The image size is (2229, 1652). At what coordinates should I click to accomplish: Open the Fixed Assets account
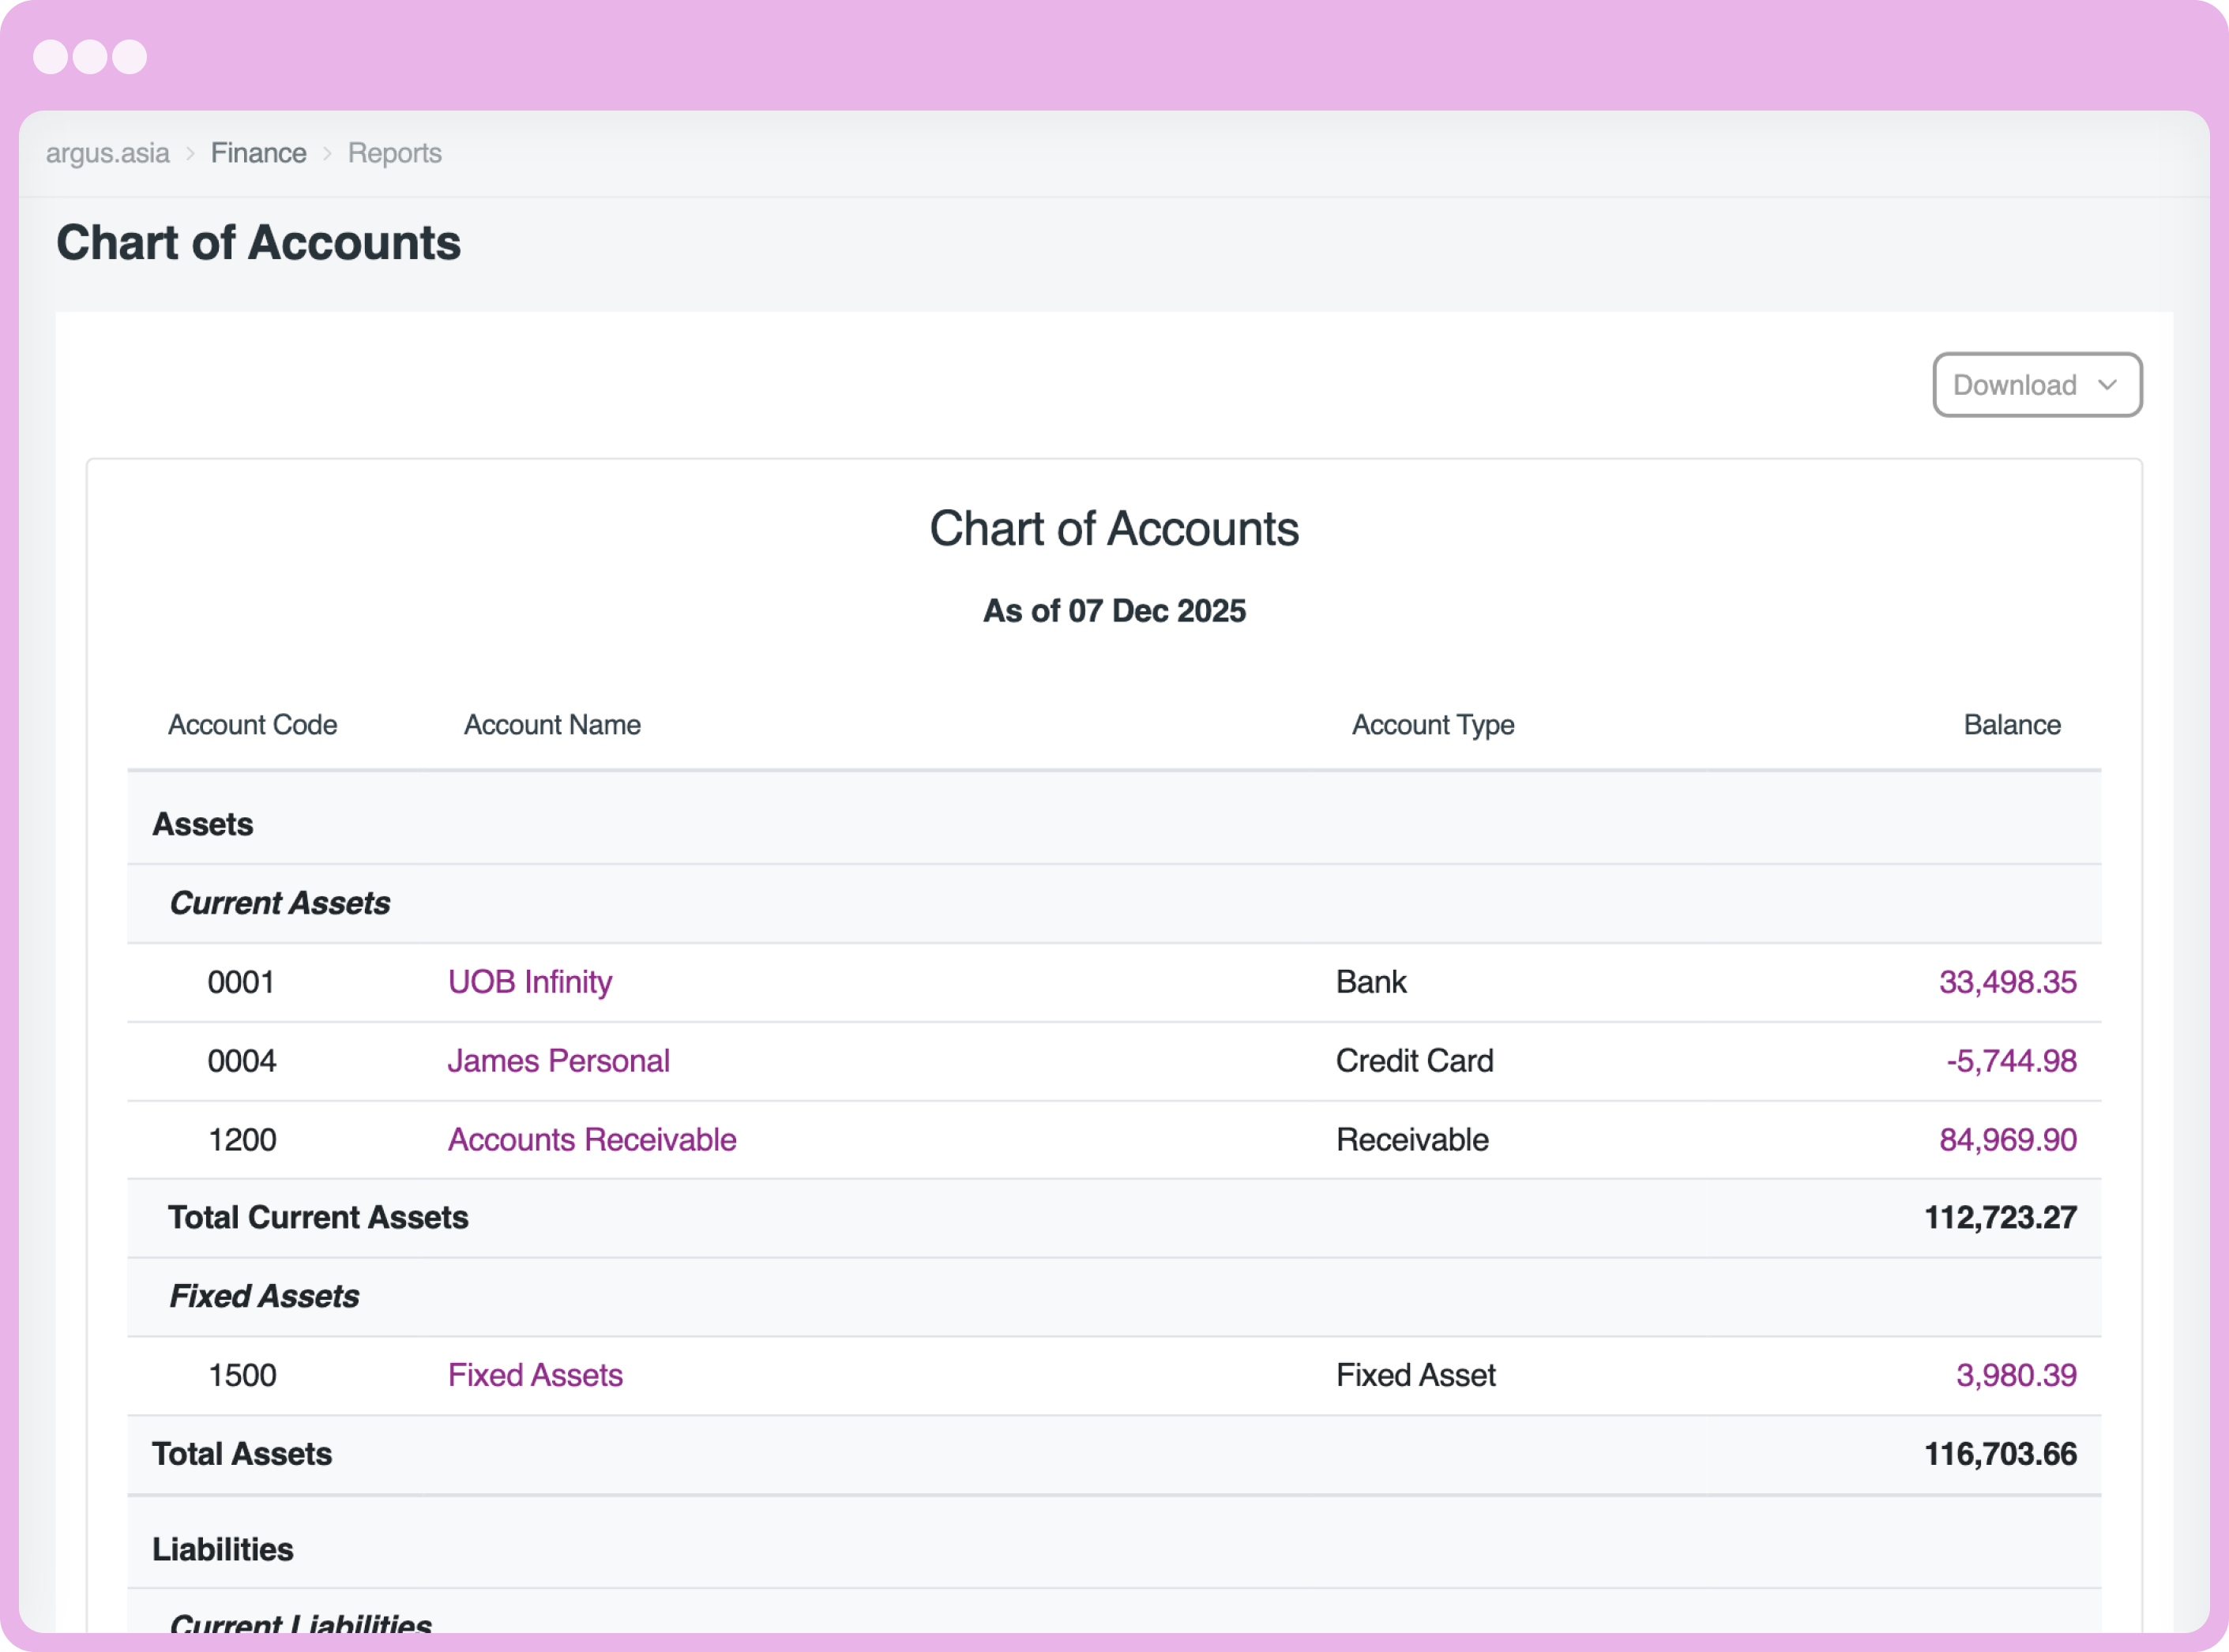pyautogui.click(x=535, y=1375)
